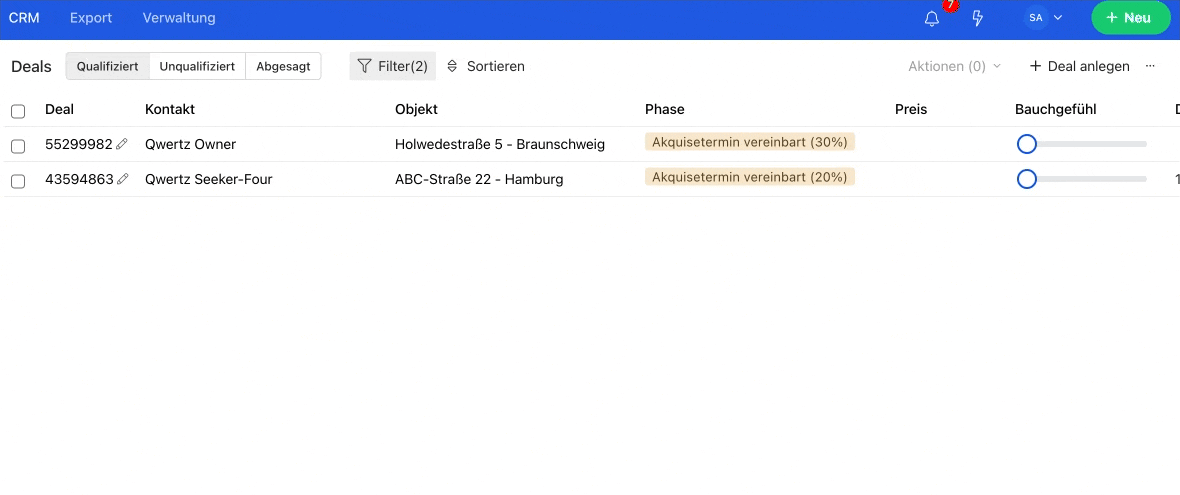
Task: Click Deal anlegen
Action: [x=1079, y=66]
